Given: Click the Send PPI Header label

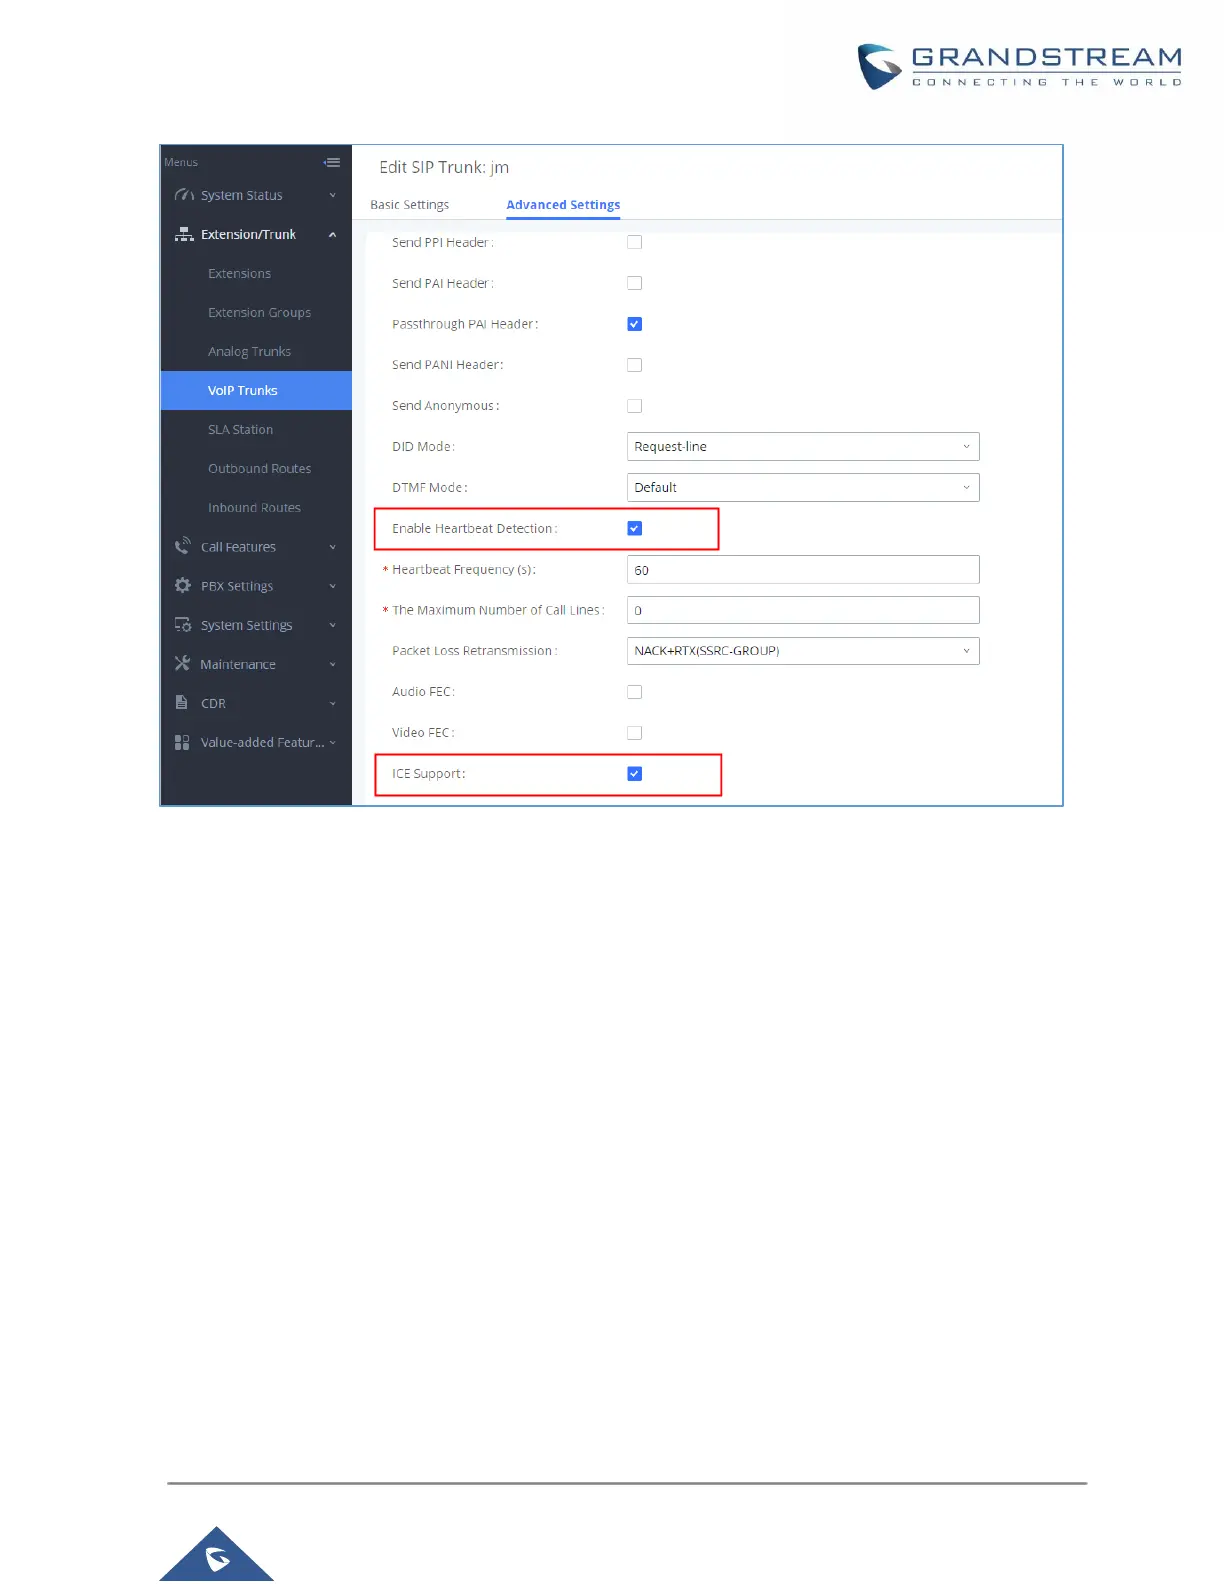Looking at the screenshot, I should (443, 242).
